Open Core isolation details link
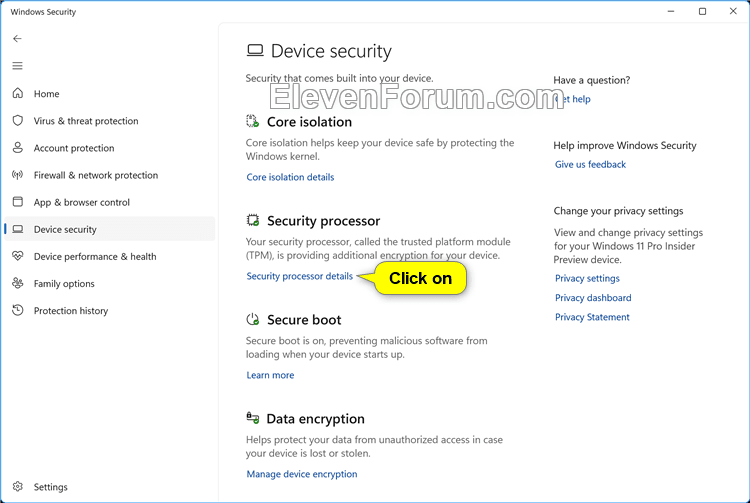Viewport: 750px width, 503px height. (290, 177)
